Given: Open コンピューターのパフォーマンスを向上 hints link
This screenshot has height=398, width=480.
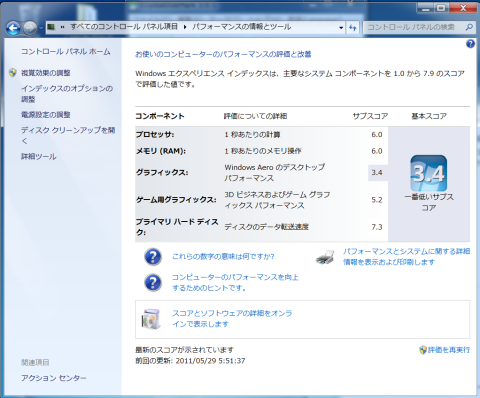Looking at the screenshot, I should point(235,282).
